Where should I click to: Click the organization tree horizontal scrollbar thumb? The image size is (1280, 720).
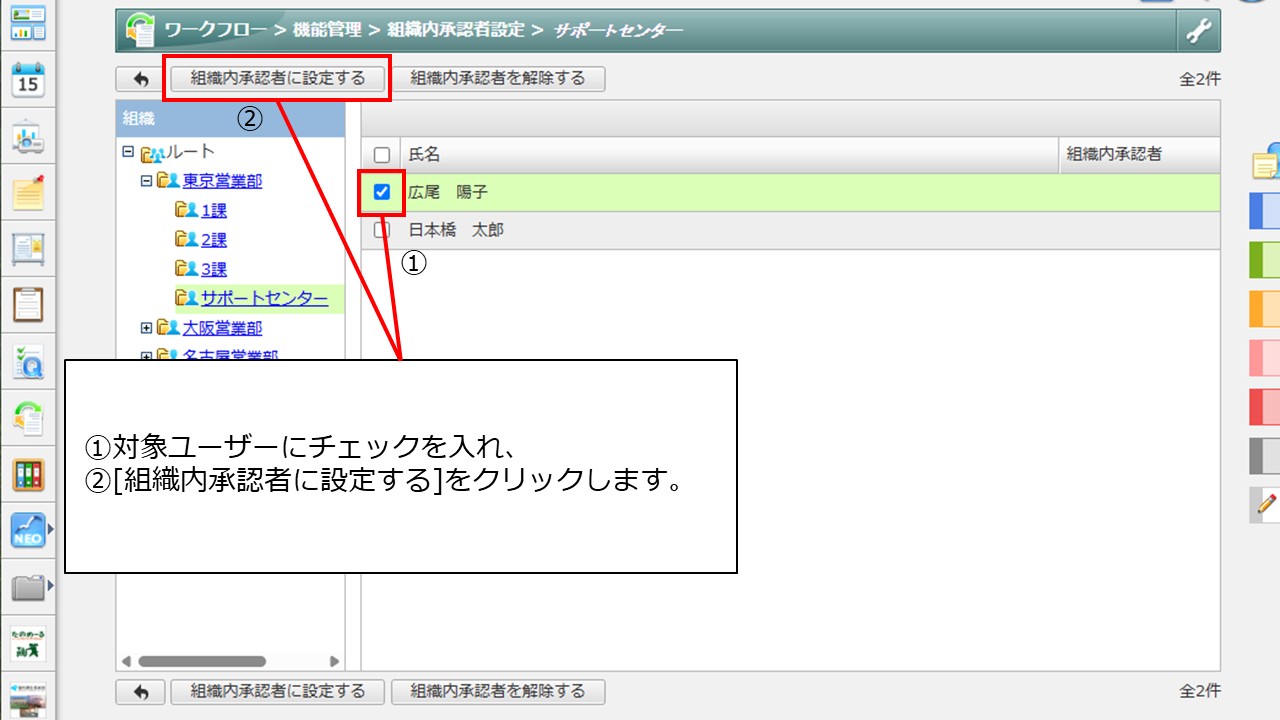click(202, 661)
